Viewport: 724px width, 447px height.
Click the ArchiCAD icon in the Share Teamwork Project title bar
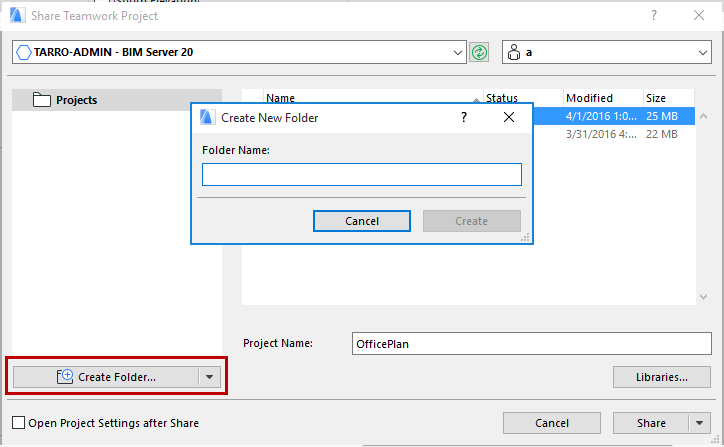point(17,15)
